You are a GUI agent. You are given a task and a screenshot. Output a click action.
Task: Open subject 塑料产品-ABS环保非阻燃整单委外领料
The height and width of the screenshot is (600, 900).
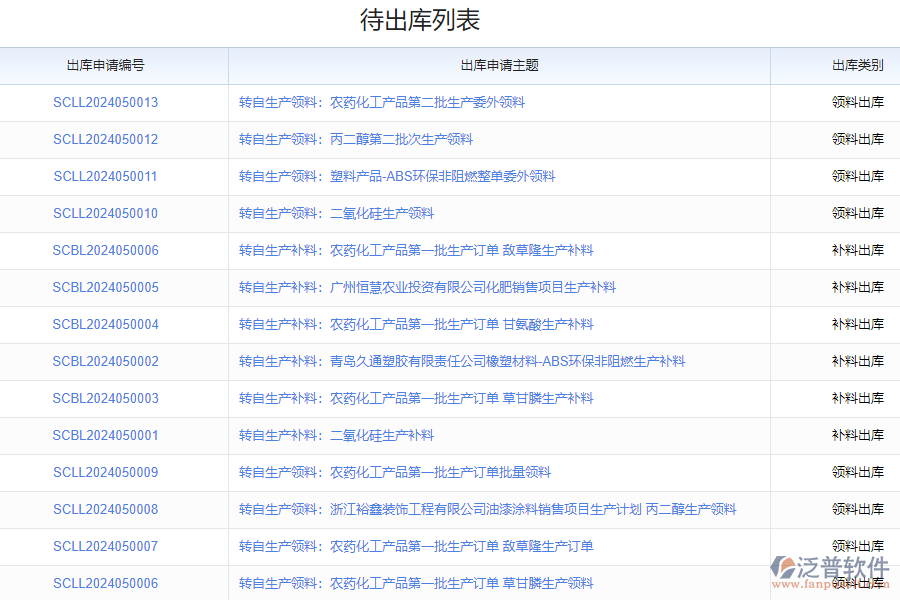(x=397, y=176)
